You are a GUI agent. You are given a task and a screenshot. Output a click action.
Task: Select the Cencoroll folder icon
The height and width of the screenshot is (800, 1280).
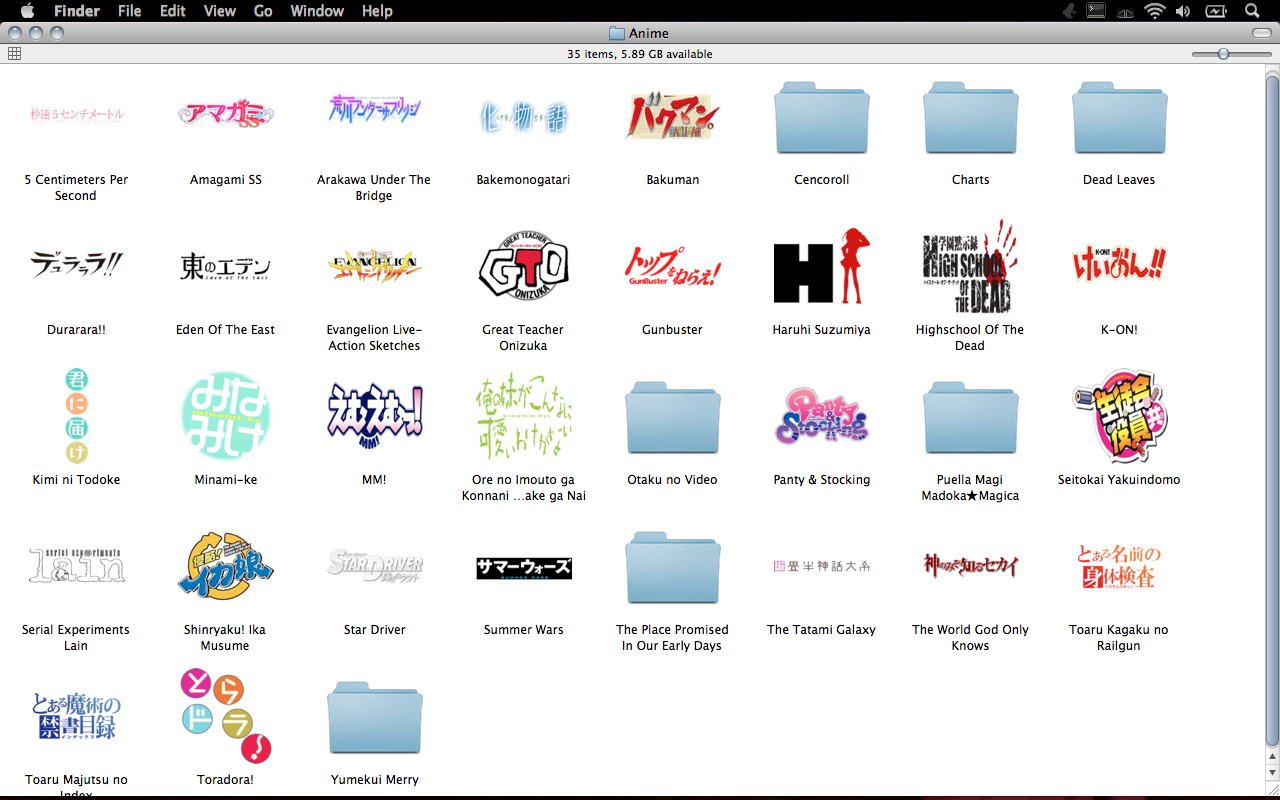(822, 119)
